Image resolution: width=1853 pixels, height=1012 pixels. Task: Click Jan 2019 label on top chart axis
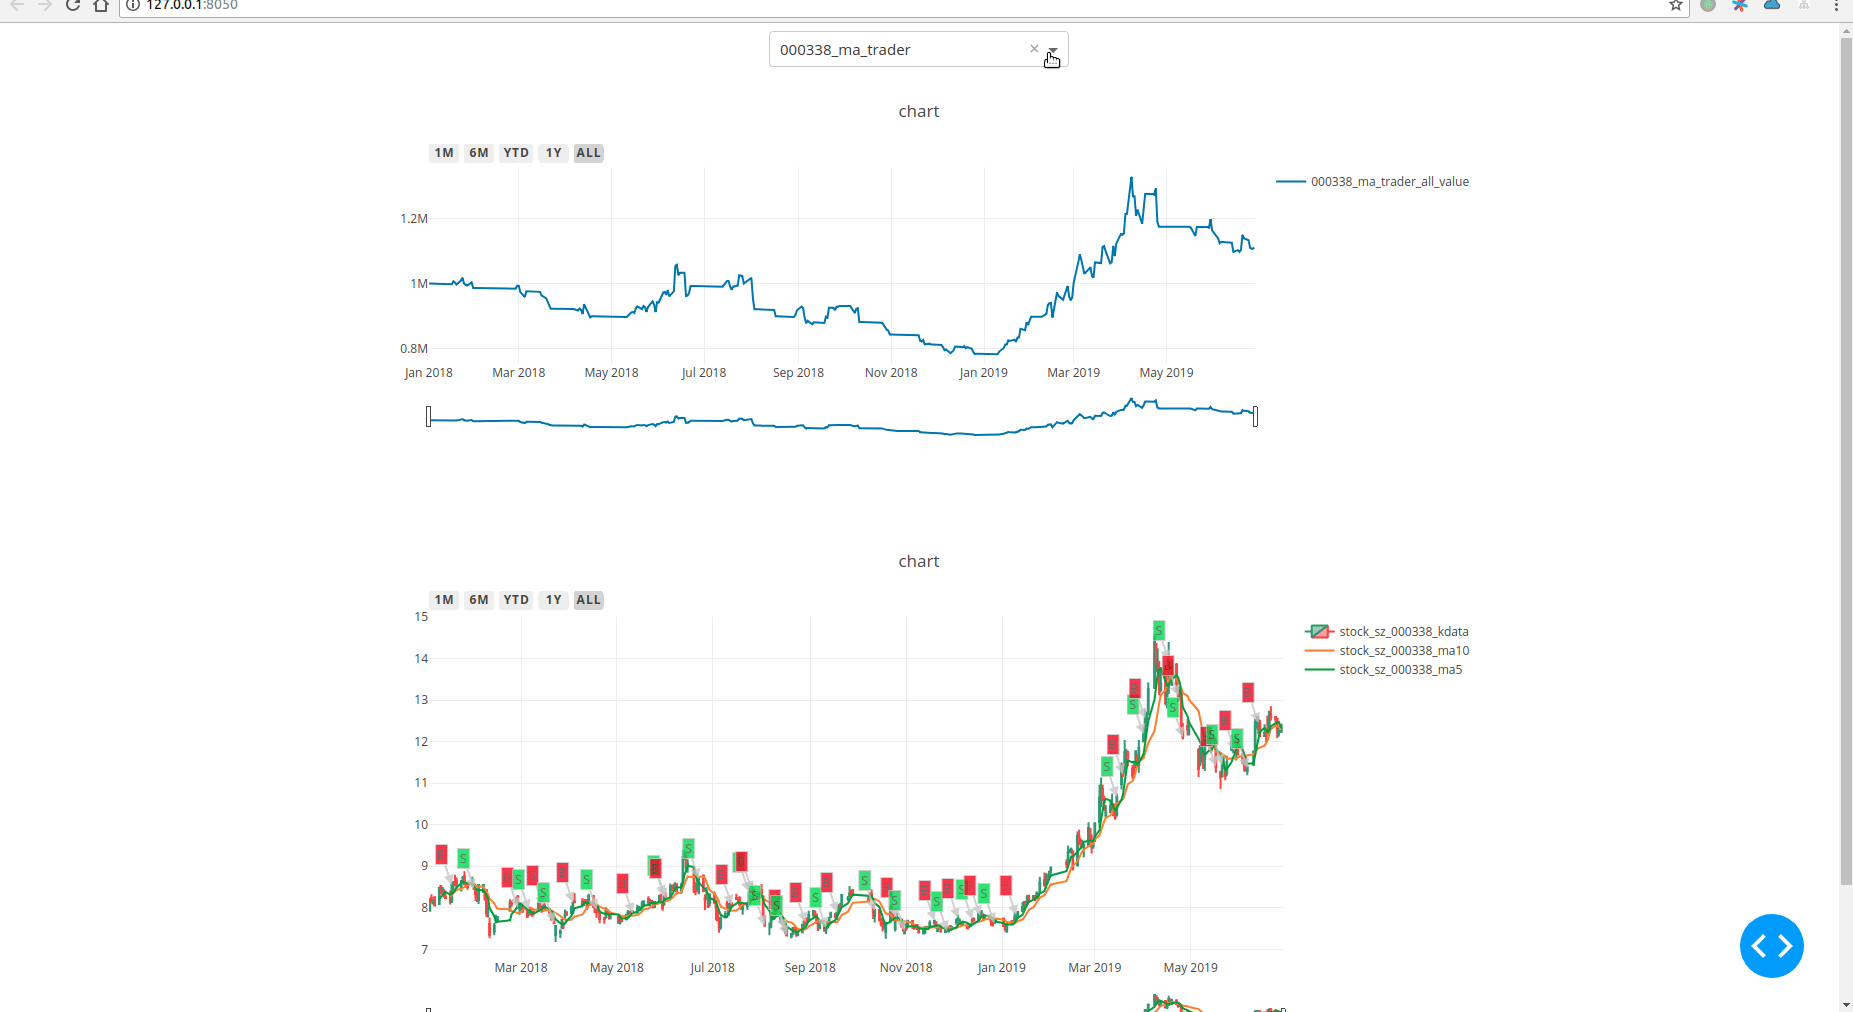click(983, 373)
